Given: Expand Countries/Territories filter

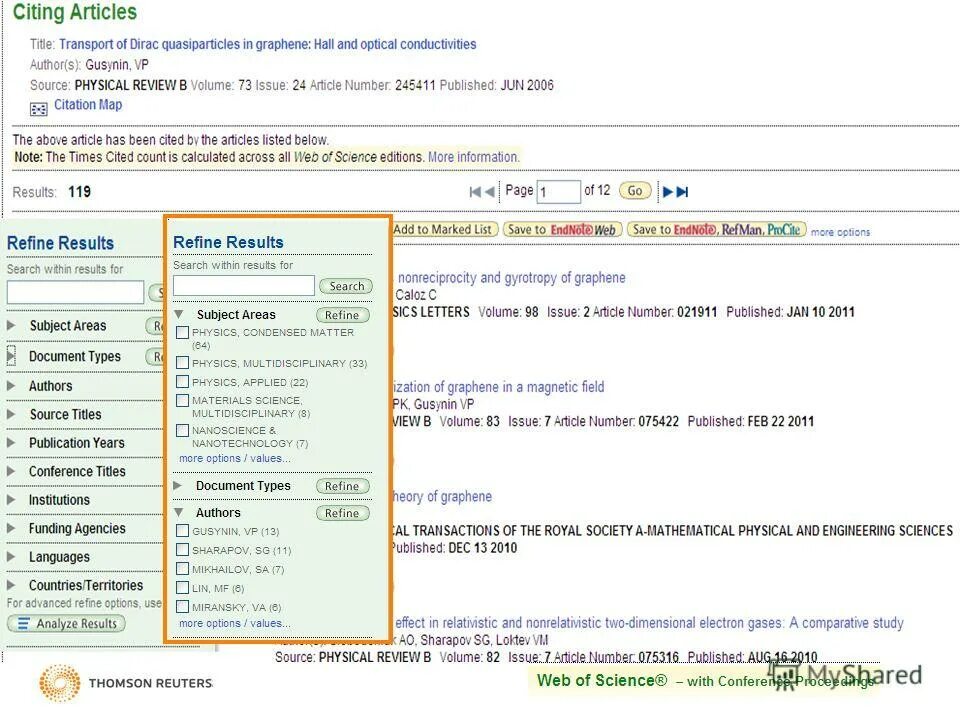Looking at the screenshot, I should [11, 585].
